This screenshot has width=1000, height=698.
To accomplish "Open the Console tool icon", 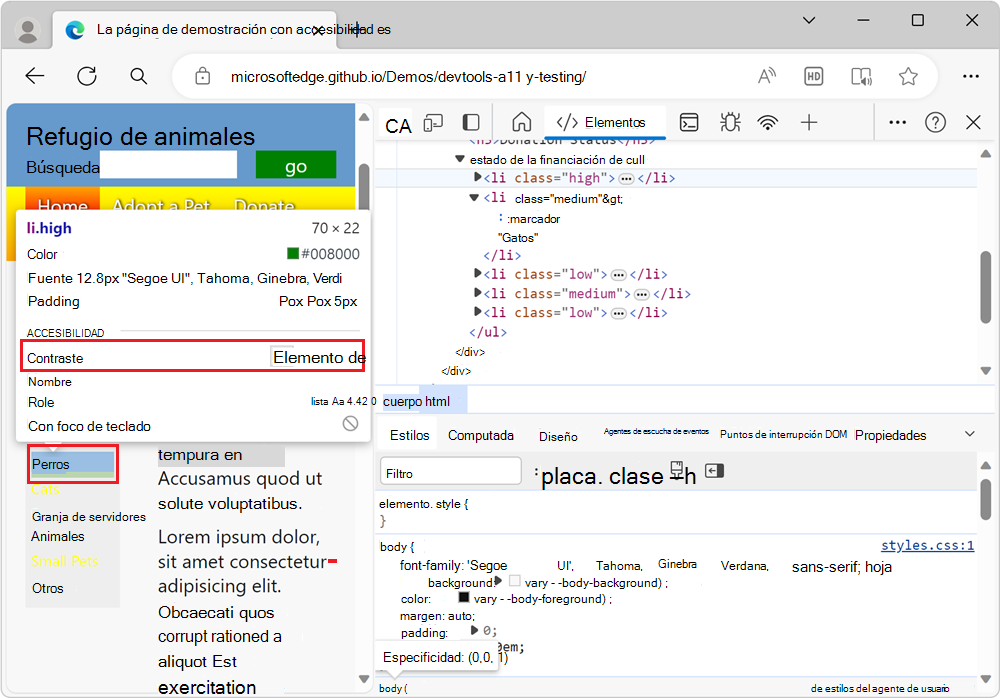I will pos(689,123).
